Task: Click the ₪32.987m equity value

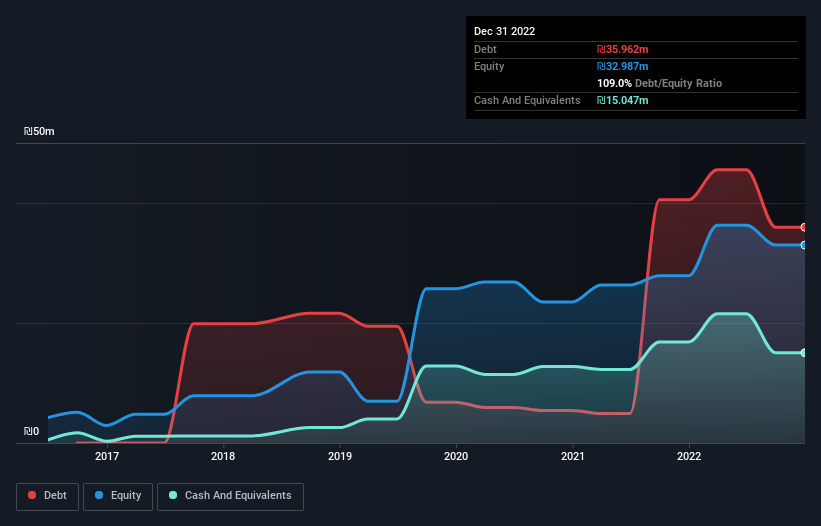Action: point(623,66)
